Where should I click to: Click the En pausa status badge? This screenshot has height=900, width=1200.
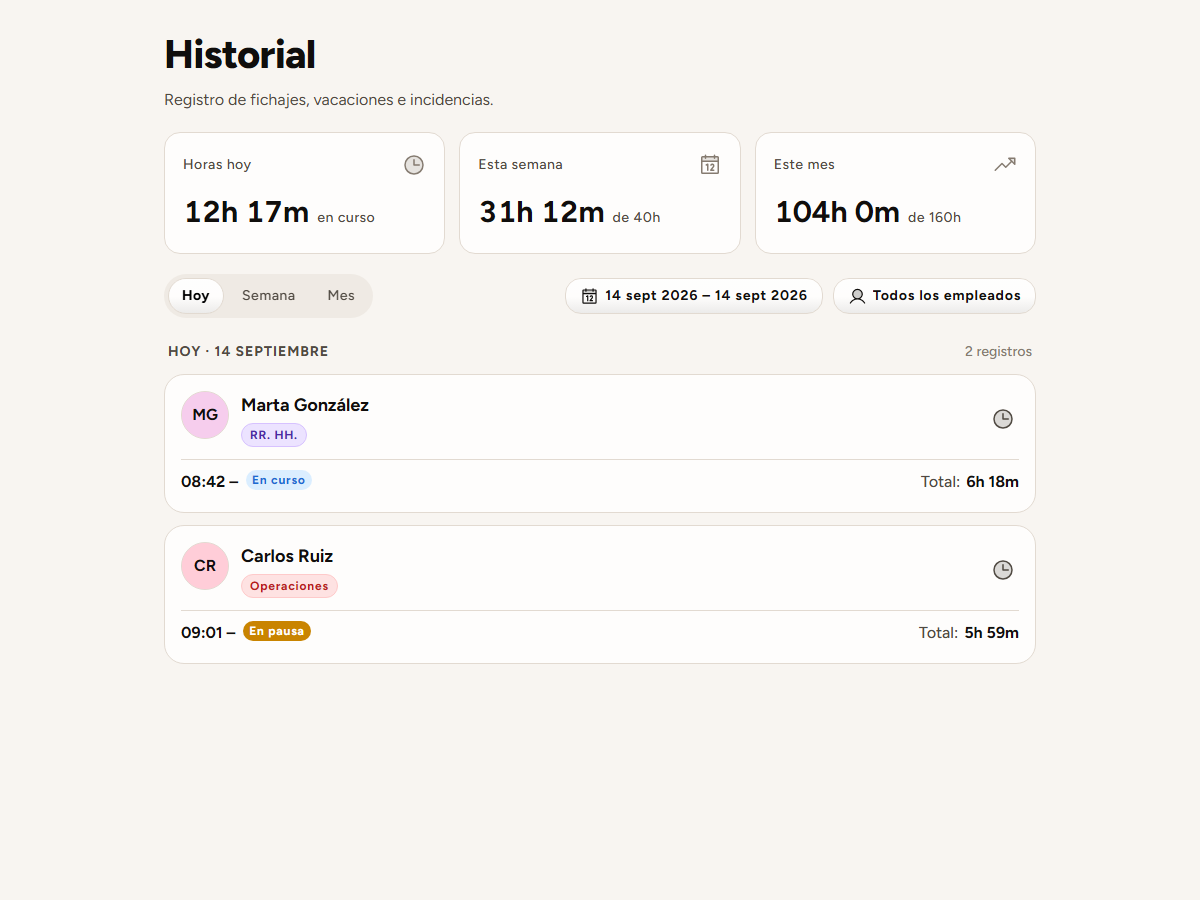(x=277, y=631)
